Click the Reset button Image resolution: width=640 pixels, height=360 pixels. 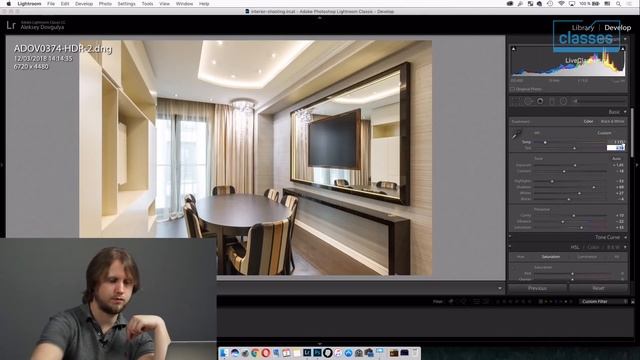click(x=598, y=288)
